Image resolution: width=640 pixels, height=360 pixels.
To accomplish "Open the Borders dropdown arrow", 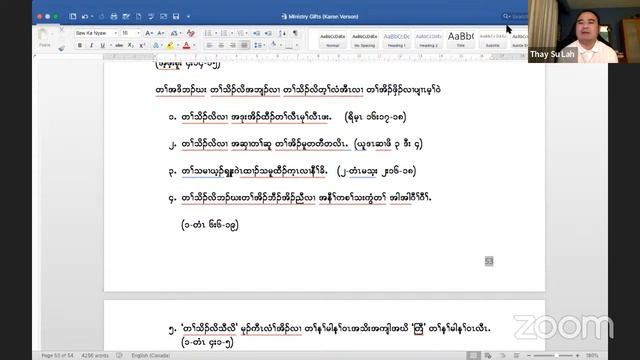I will (297, 46).
